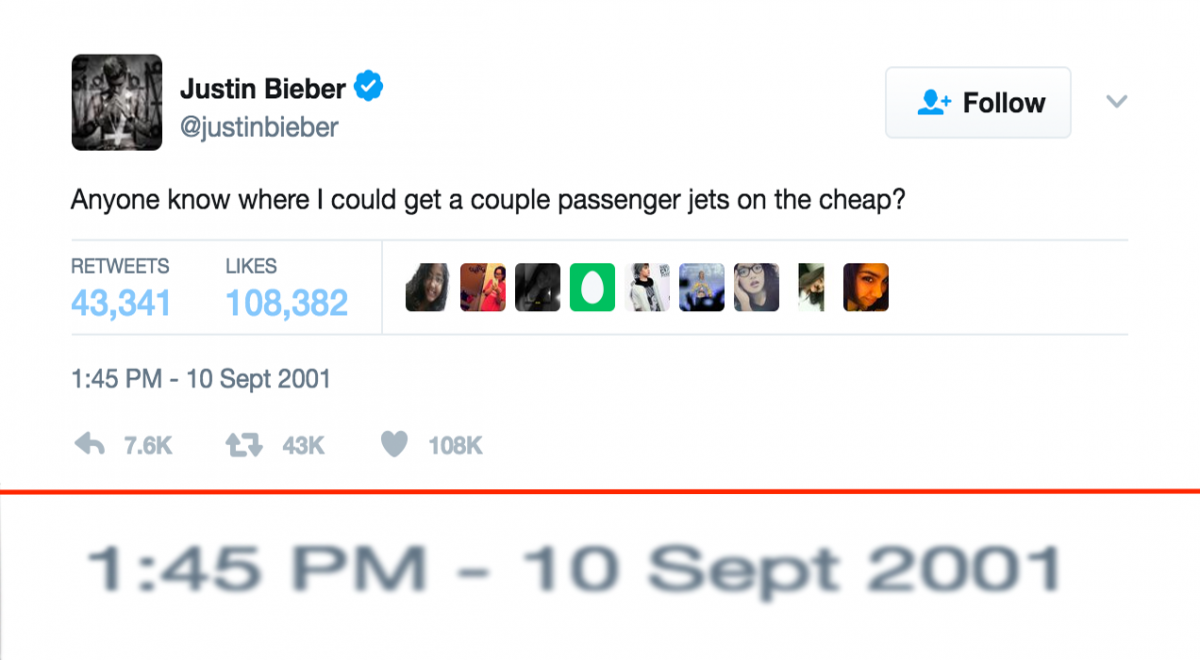Open Justin Bieber's profile avatar
The height and width of the screenshot is (660, 1200).
117,103
